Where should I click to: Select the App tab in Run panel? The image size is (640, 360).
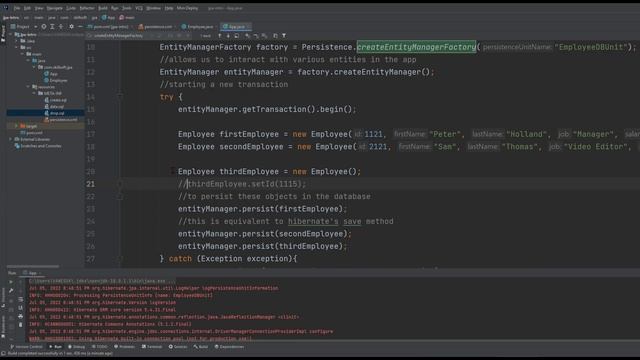[x=32, y=273]
